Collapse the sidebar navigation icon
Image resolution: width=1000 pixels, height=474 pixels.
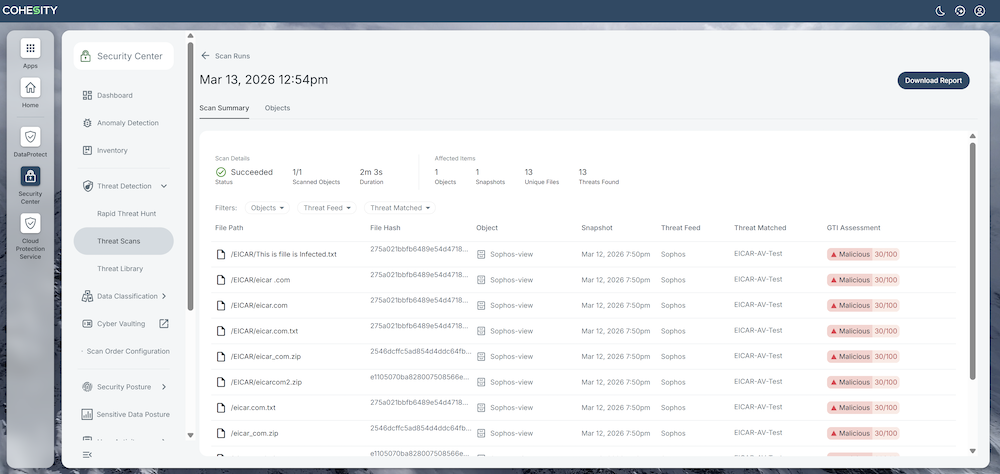point(87,454)
